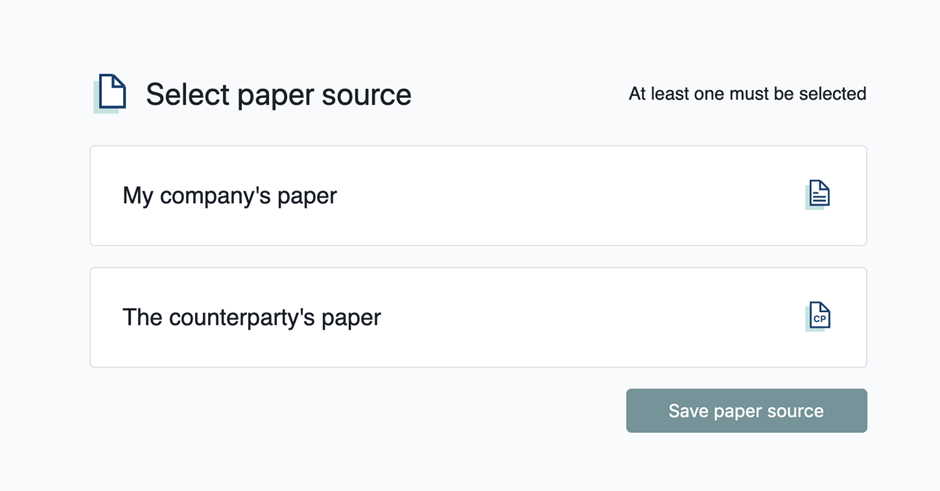This screenshot has height=491, width=940.
Task: Save the chosen paper source
Action: (746, 411)
